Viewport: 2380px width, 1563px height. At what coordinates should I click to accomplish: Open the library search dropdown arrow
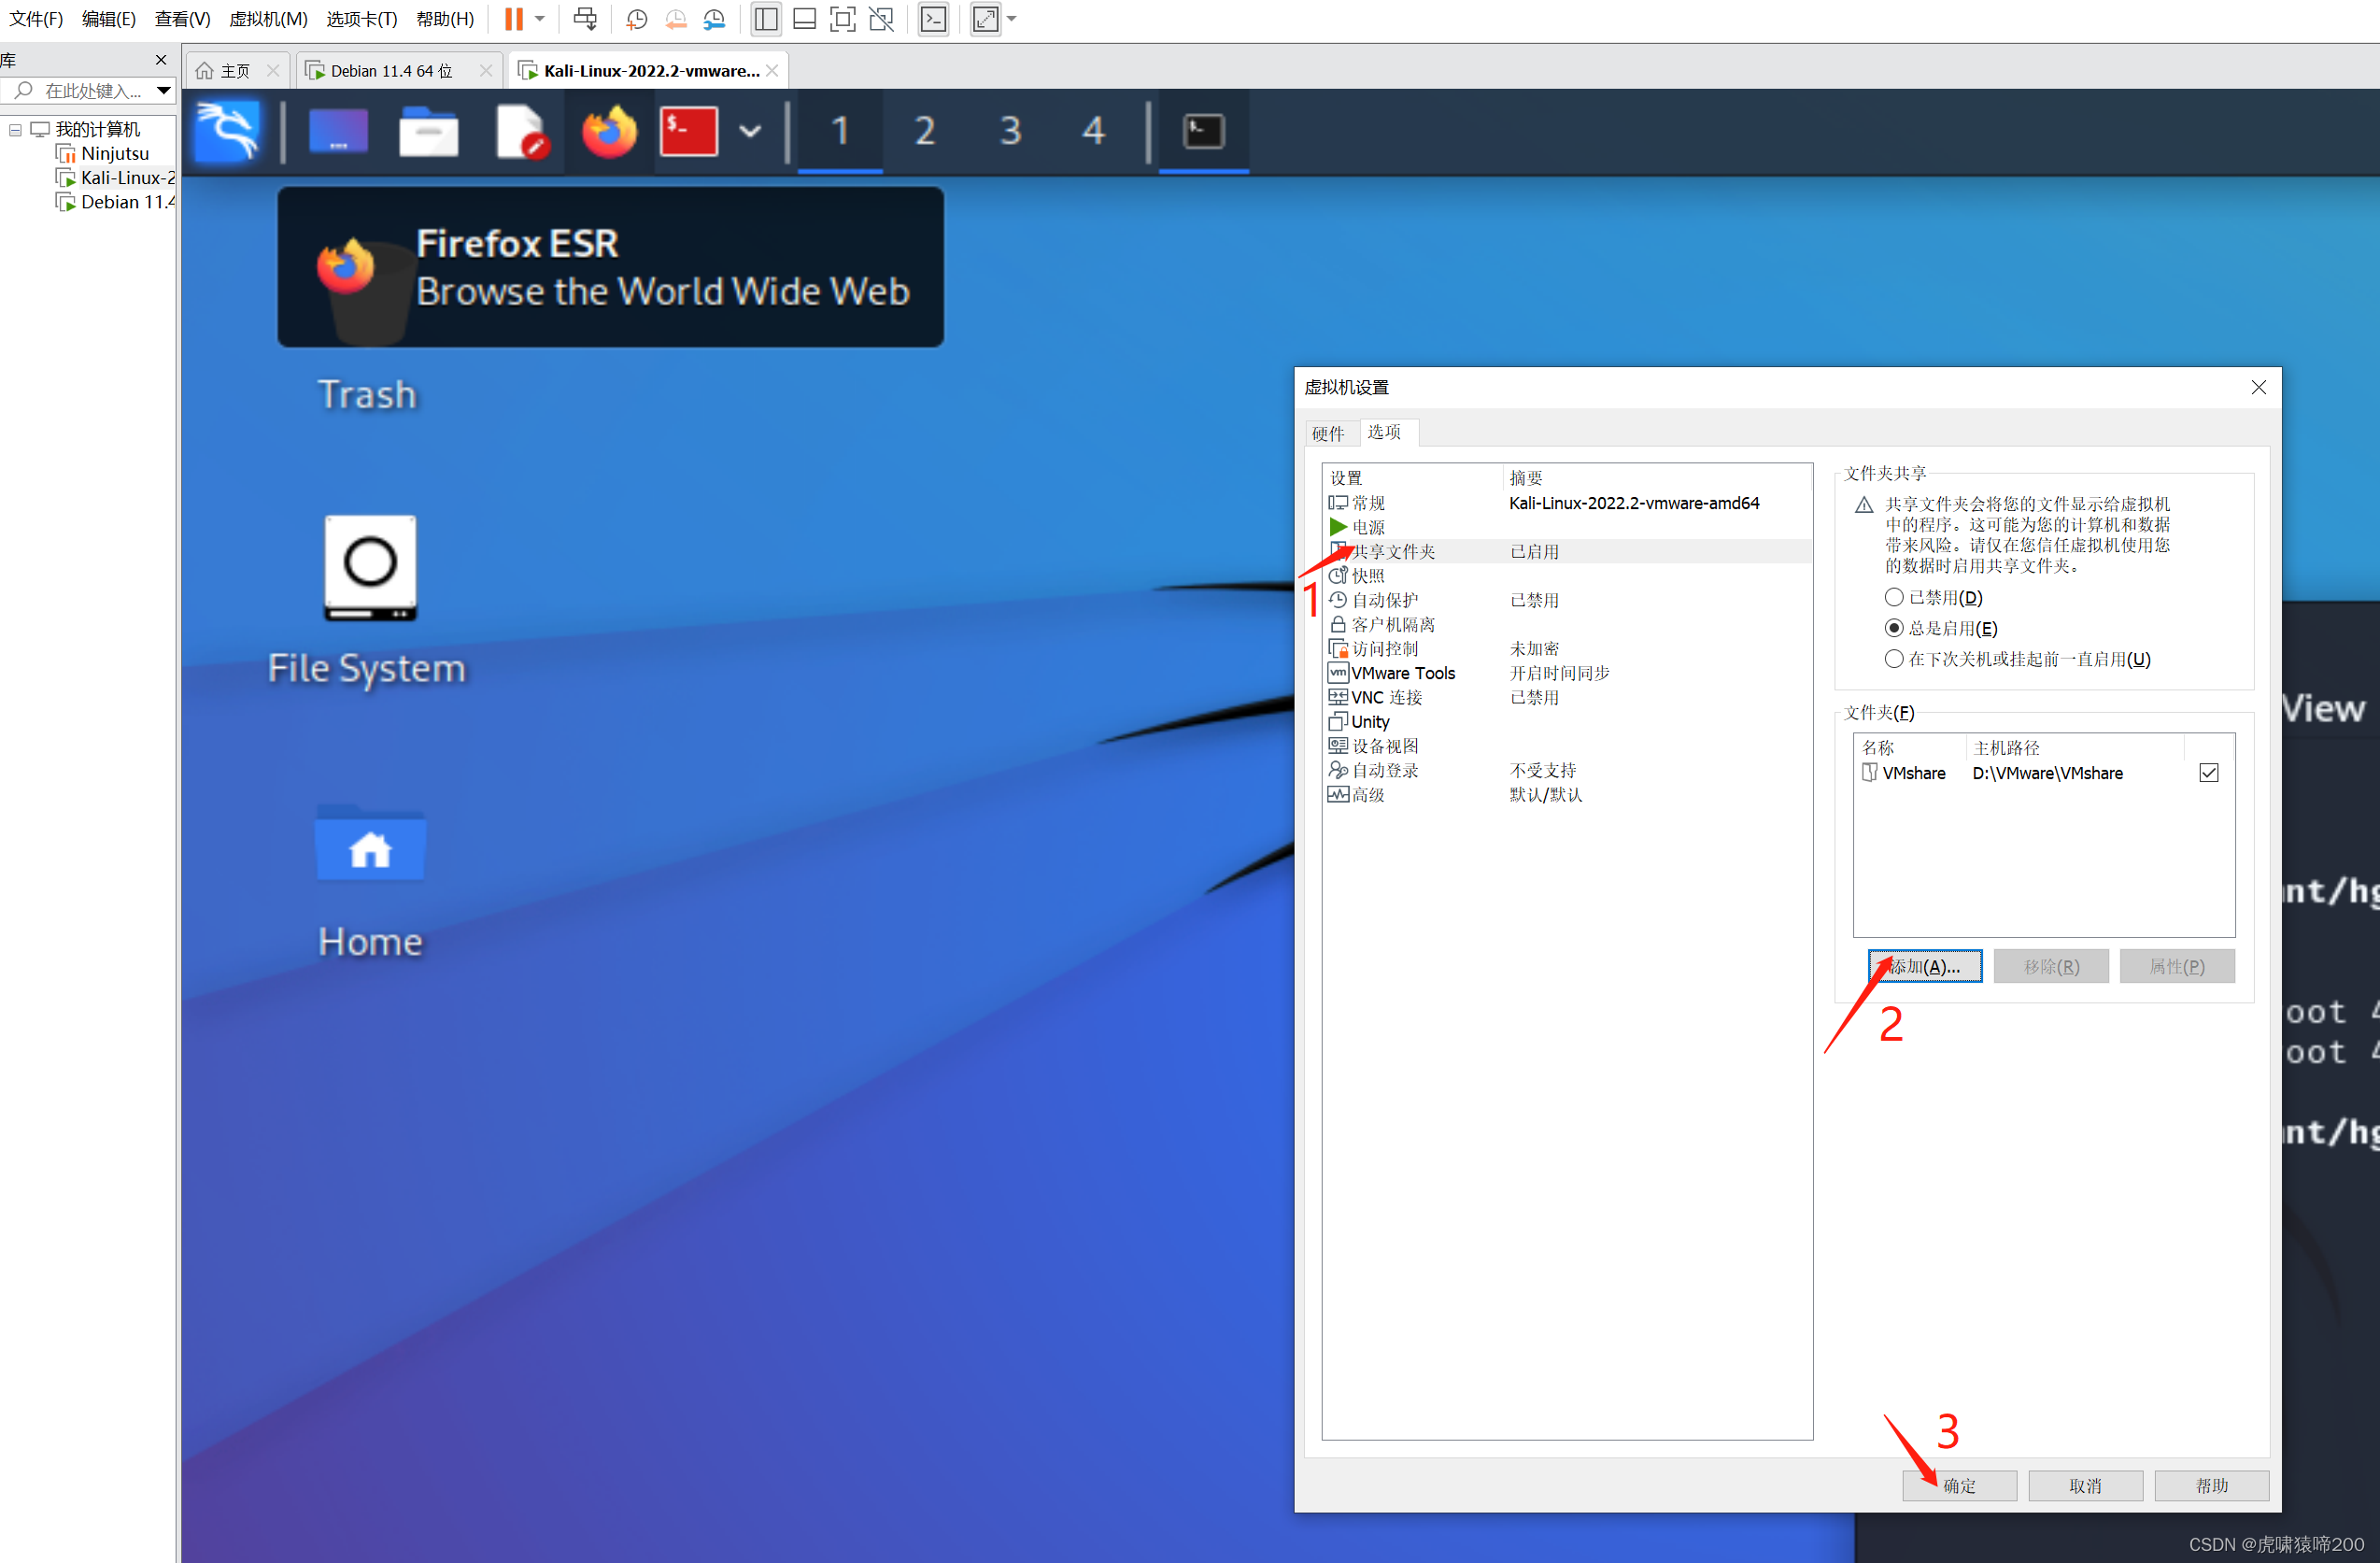click(x=164, y=91)
